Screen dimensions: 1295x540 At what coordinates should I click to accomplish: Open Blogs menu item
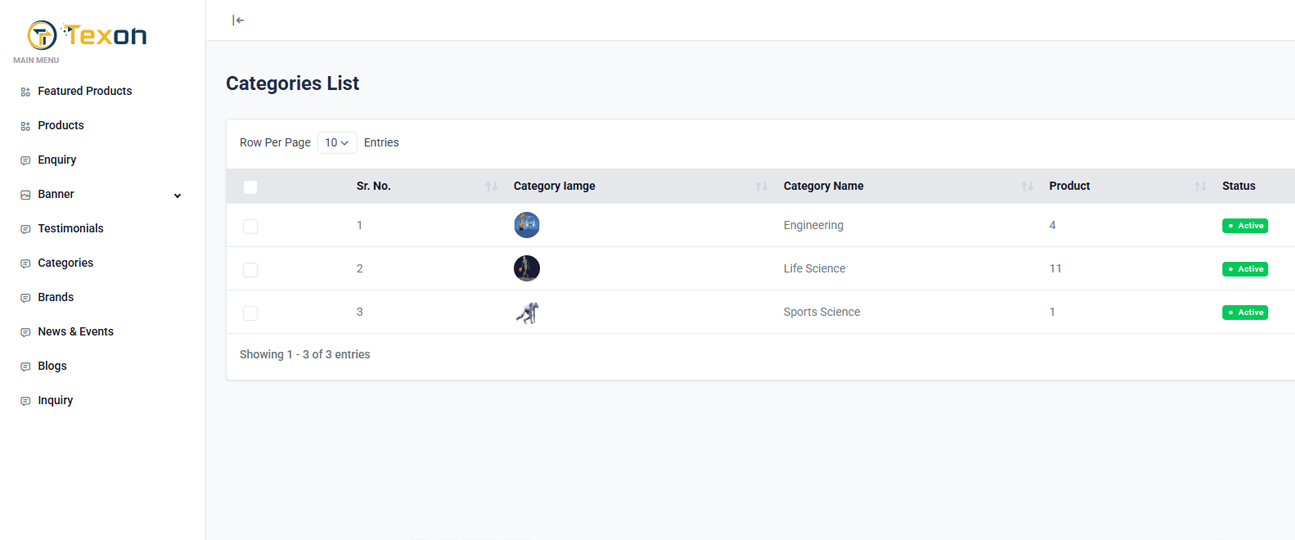click(x=52, y=366)
